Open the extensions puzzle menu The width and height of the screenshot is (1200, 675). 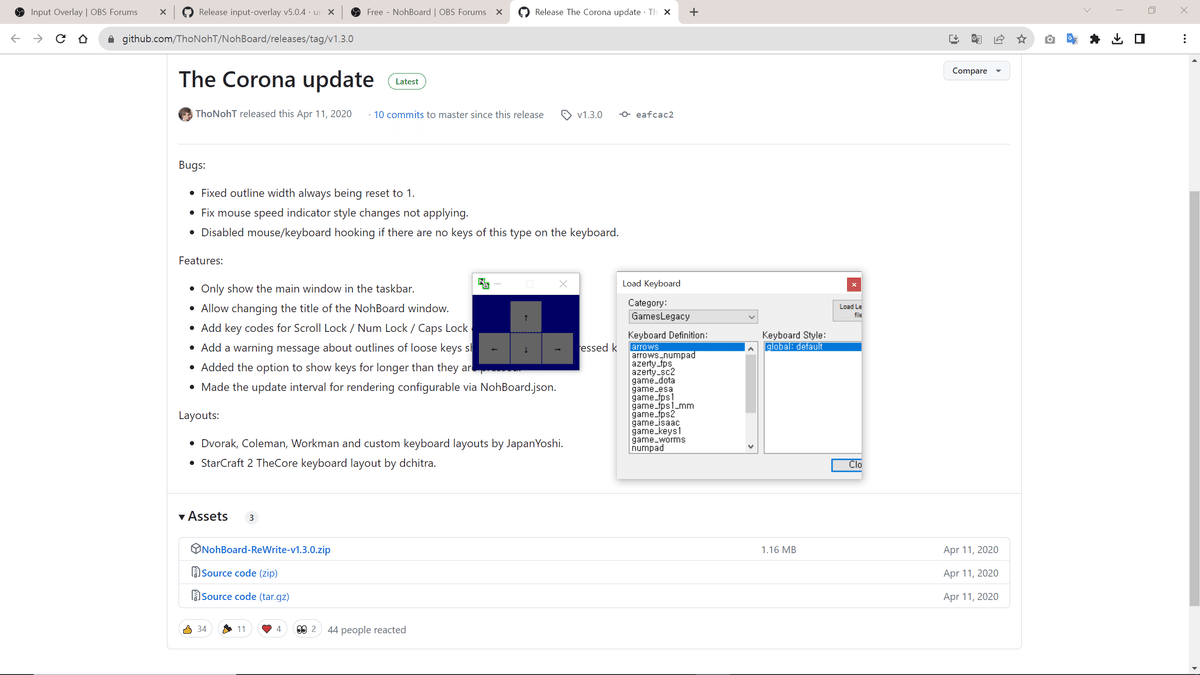pos(1095,39)
